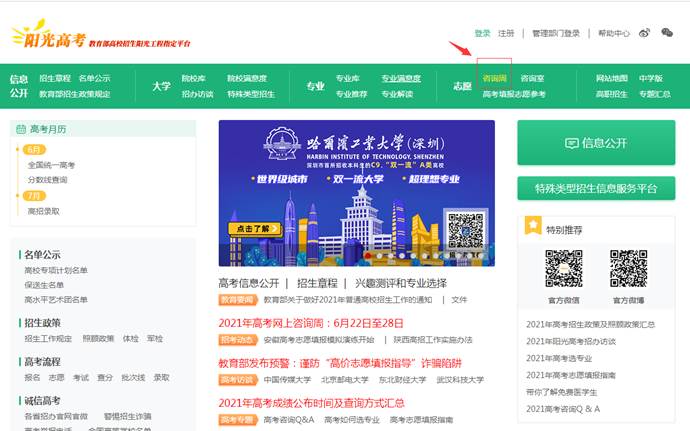Open 2021年高考志愿填报指南 sidebar link
This screenshot has height=431, width=690.
(571, 375)
